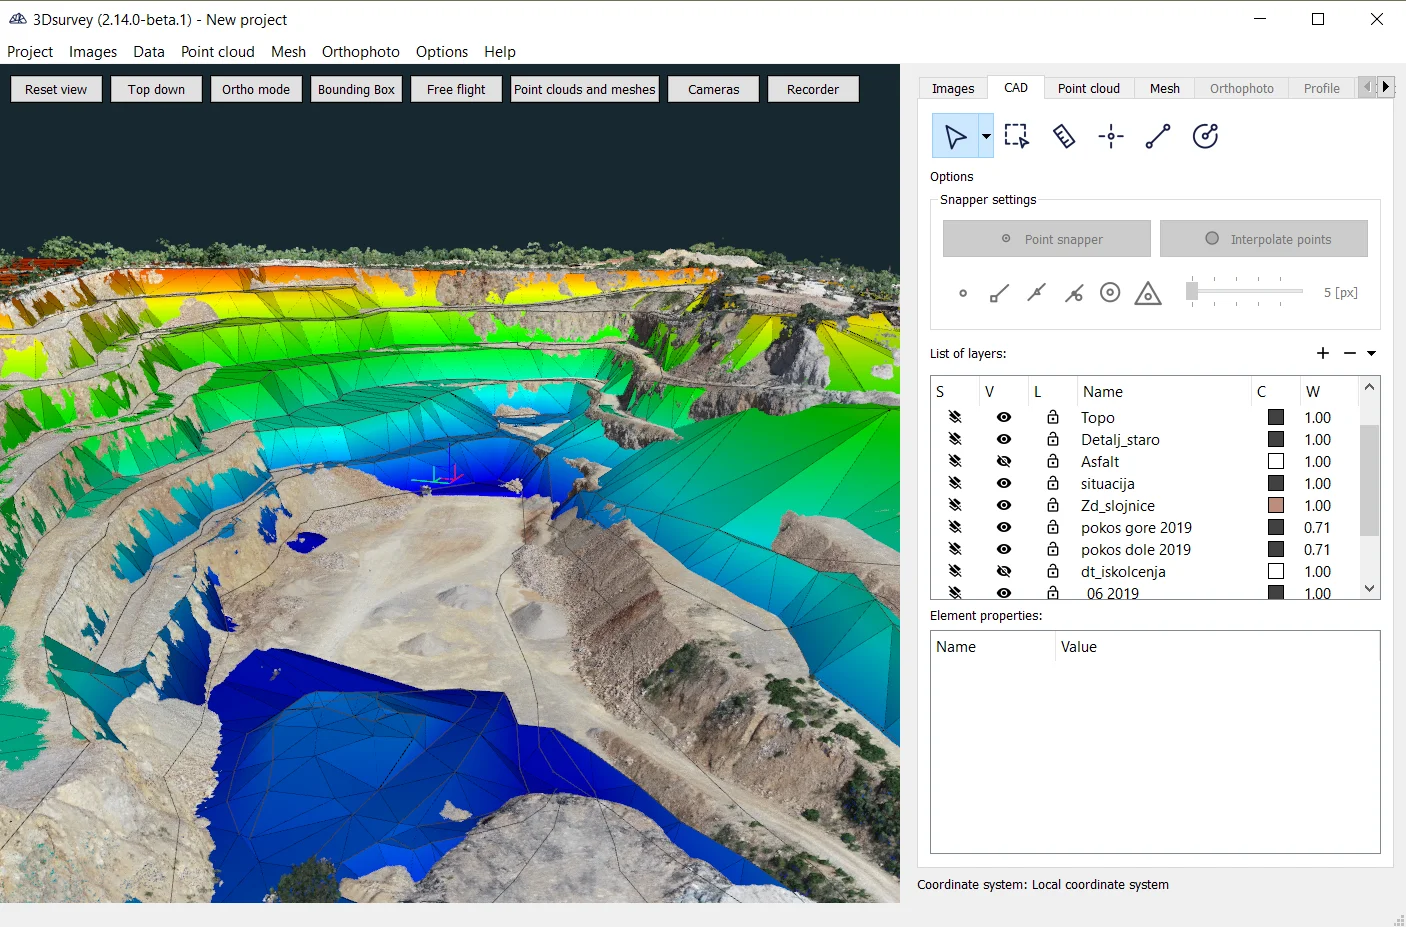Toggle the lock on Asfalt layer
Image resolution: width=1406 pixels, height=927 pixels.
(1053, 461)
